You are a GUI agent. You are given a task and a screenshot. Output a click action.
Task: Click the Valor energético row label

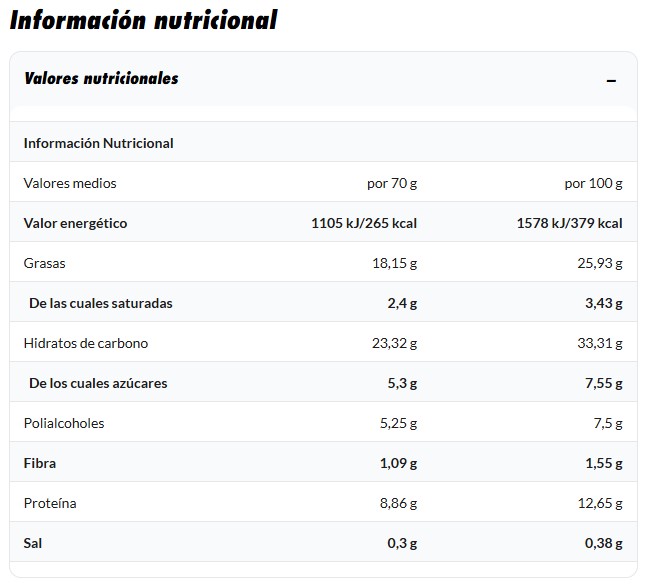[75, 223]
